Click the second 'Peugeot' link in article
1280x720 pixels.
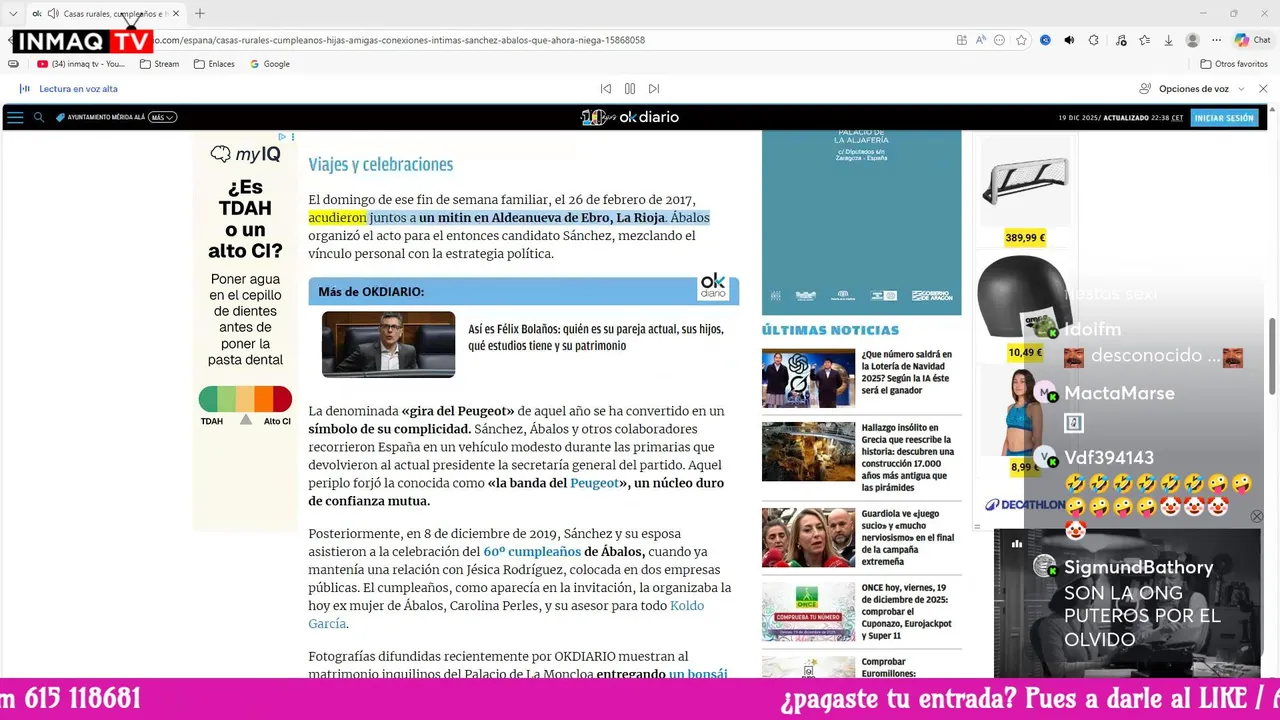tap(594, 483)
